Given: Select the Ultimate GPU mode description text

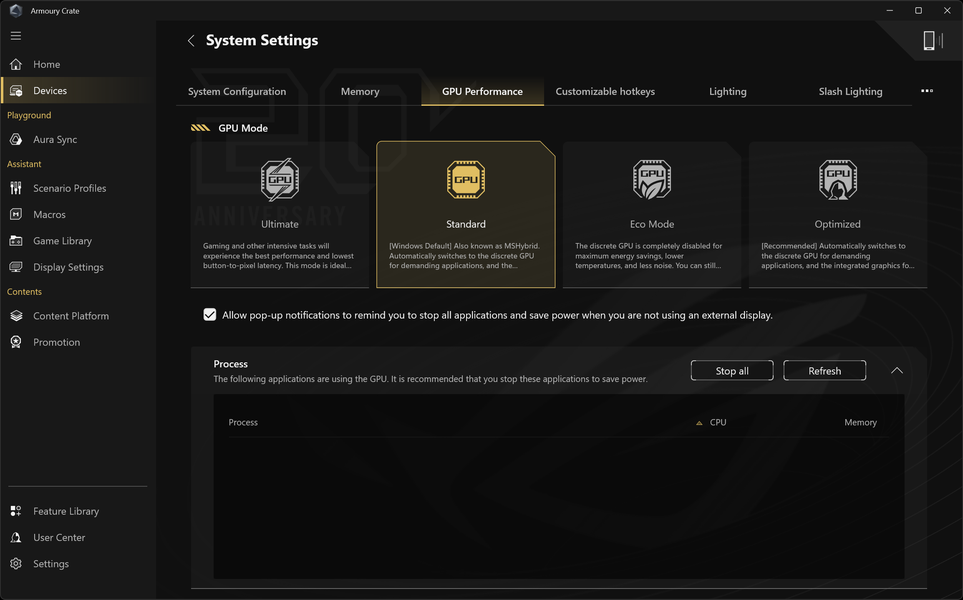Looking at the screenshot, I should click(x=279, y=256).
